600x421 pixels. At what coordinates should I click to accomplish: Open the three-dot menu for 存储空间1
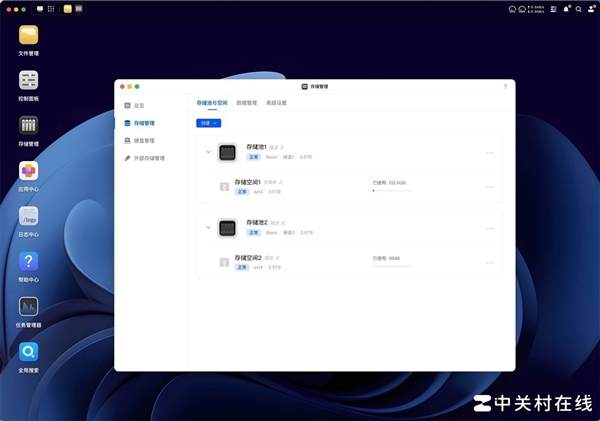490,186
